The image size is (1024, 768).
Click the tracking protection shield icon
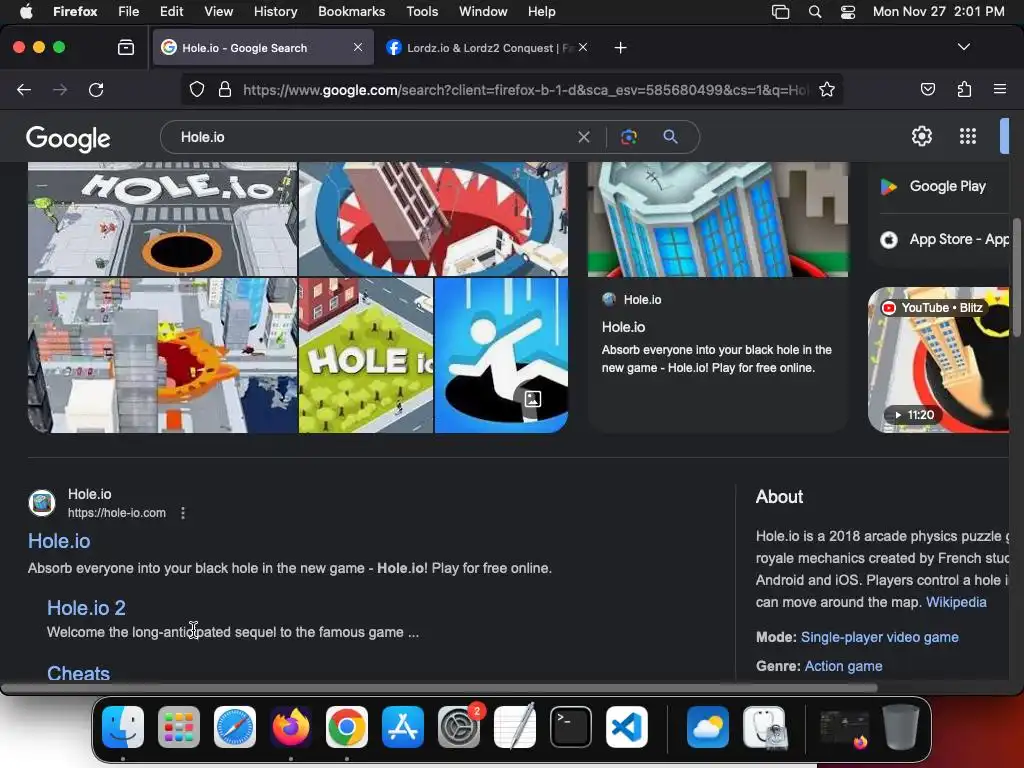[197, 89]
